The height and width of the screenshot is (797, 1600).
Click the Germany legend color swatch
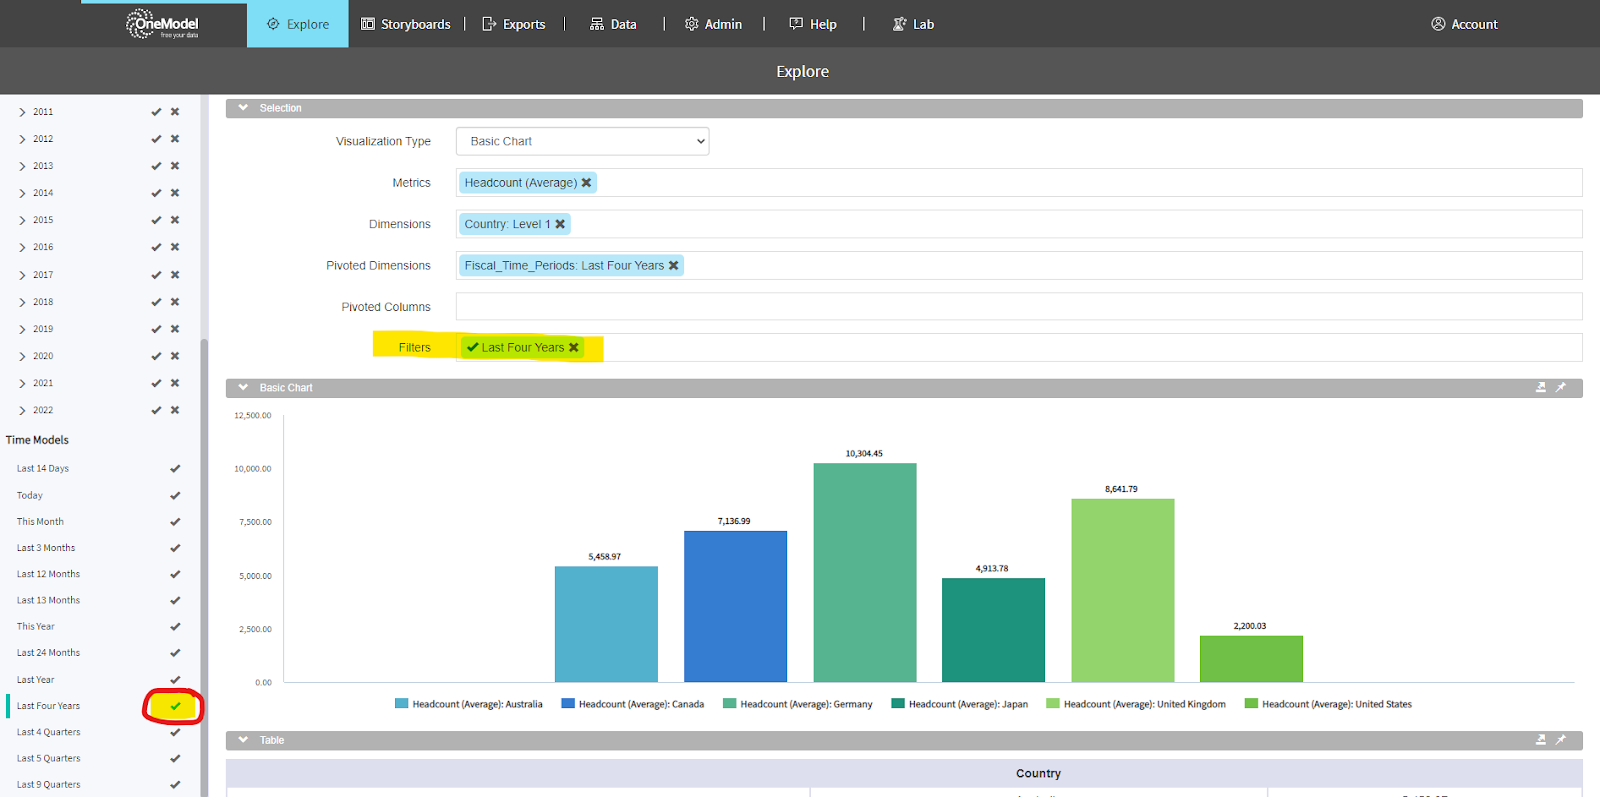tap(730, 704)
